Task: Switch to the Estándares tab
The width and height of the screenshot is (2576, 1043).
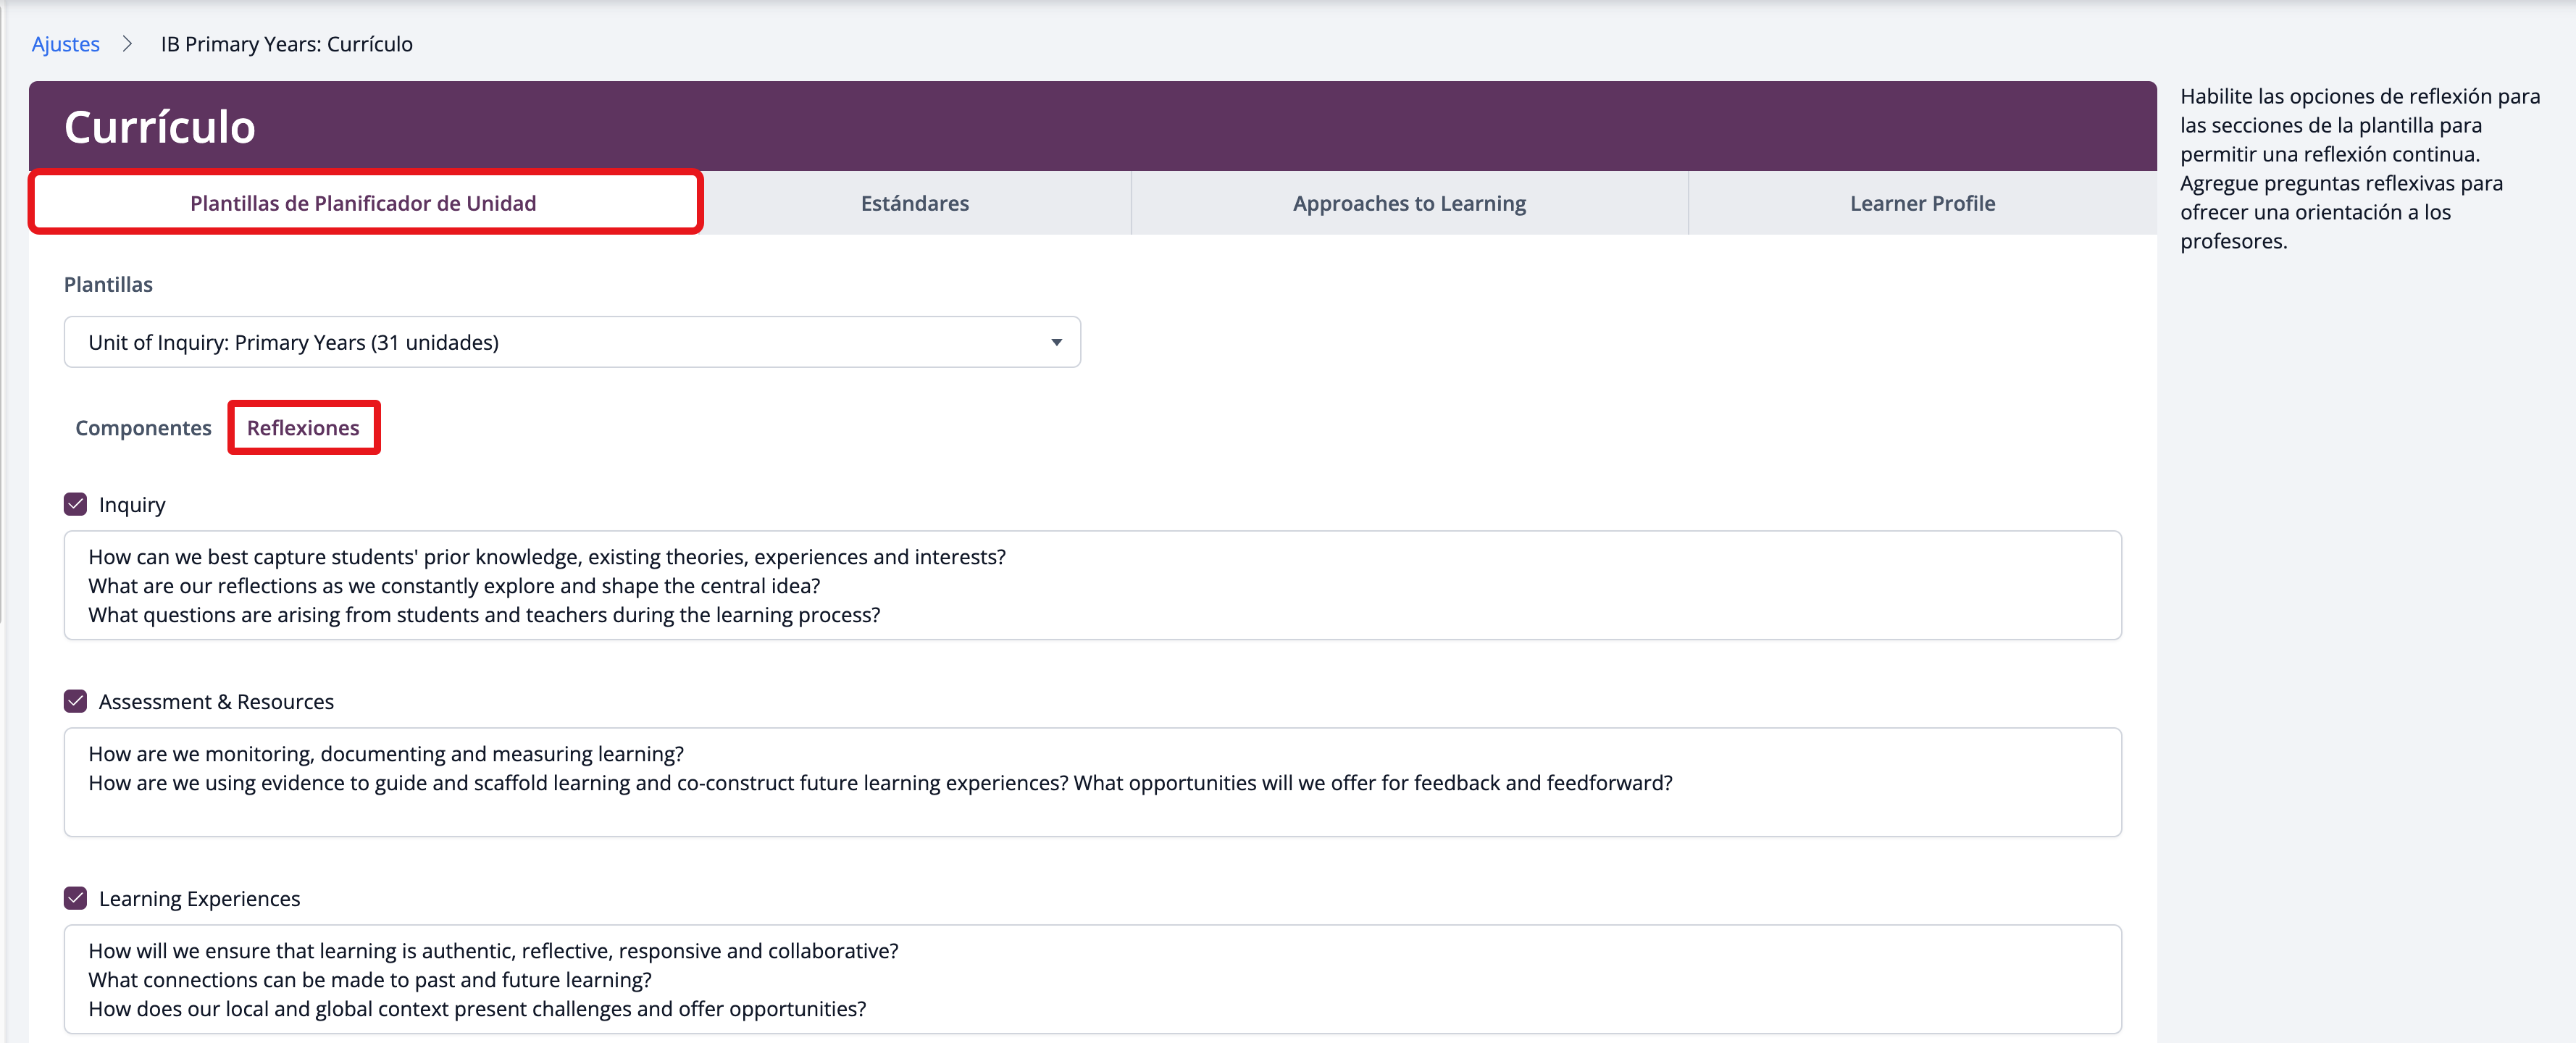Action: pyautogui.click(x=914, y=203)
